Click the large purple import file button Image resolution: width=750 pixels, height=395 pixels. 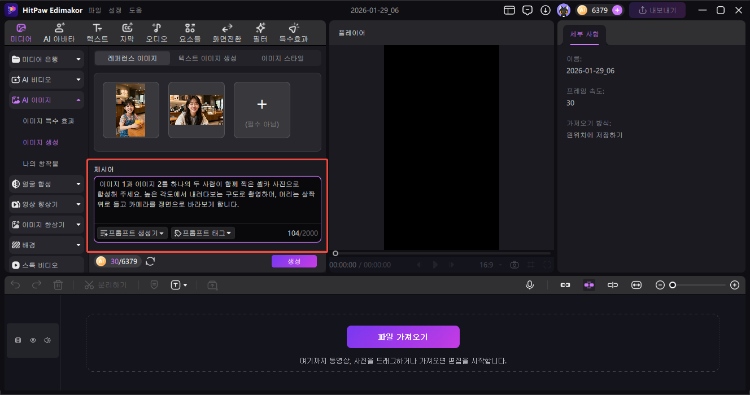tap(403, 337)
